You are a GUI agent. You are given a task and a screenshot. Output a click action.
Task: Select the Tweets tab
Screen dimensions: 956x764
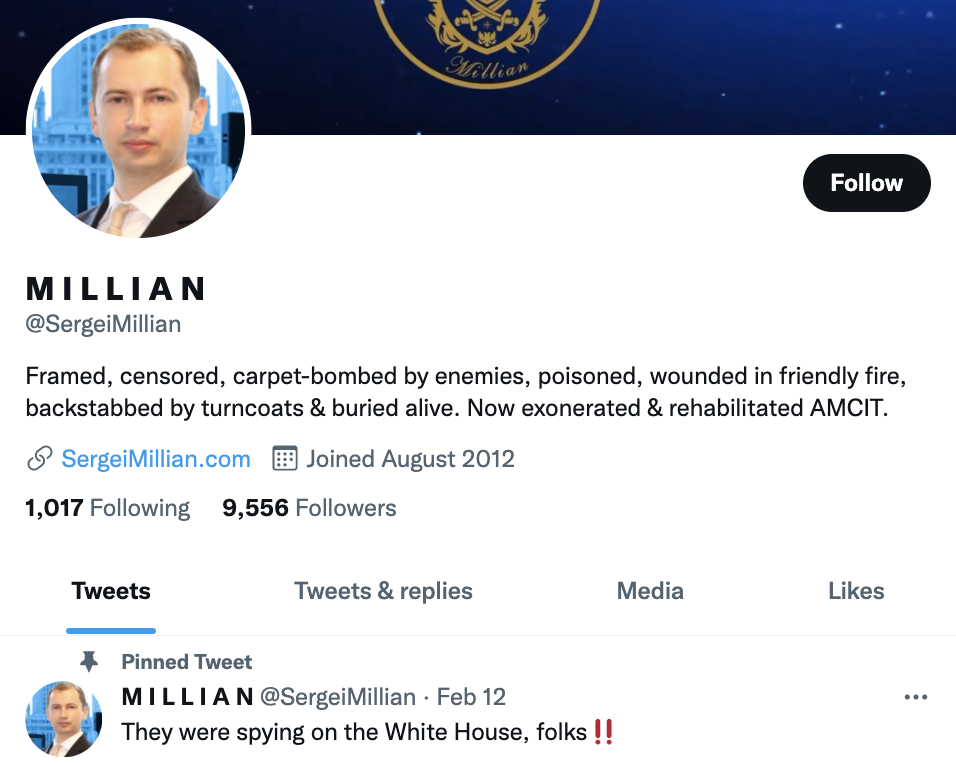(x=111, y=591)
